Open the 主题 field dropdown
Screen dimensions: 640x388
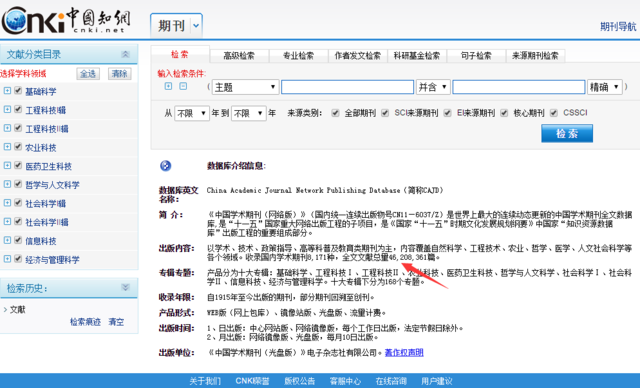pyautogui.click(x=245, y=87)
